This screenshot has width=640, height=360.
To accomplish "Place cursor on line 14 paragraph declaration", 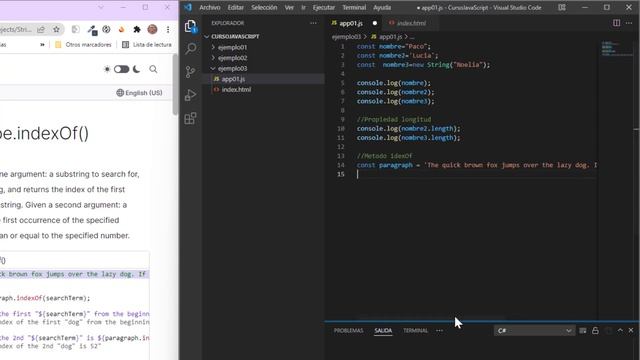I will (476, 165).
